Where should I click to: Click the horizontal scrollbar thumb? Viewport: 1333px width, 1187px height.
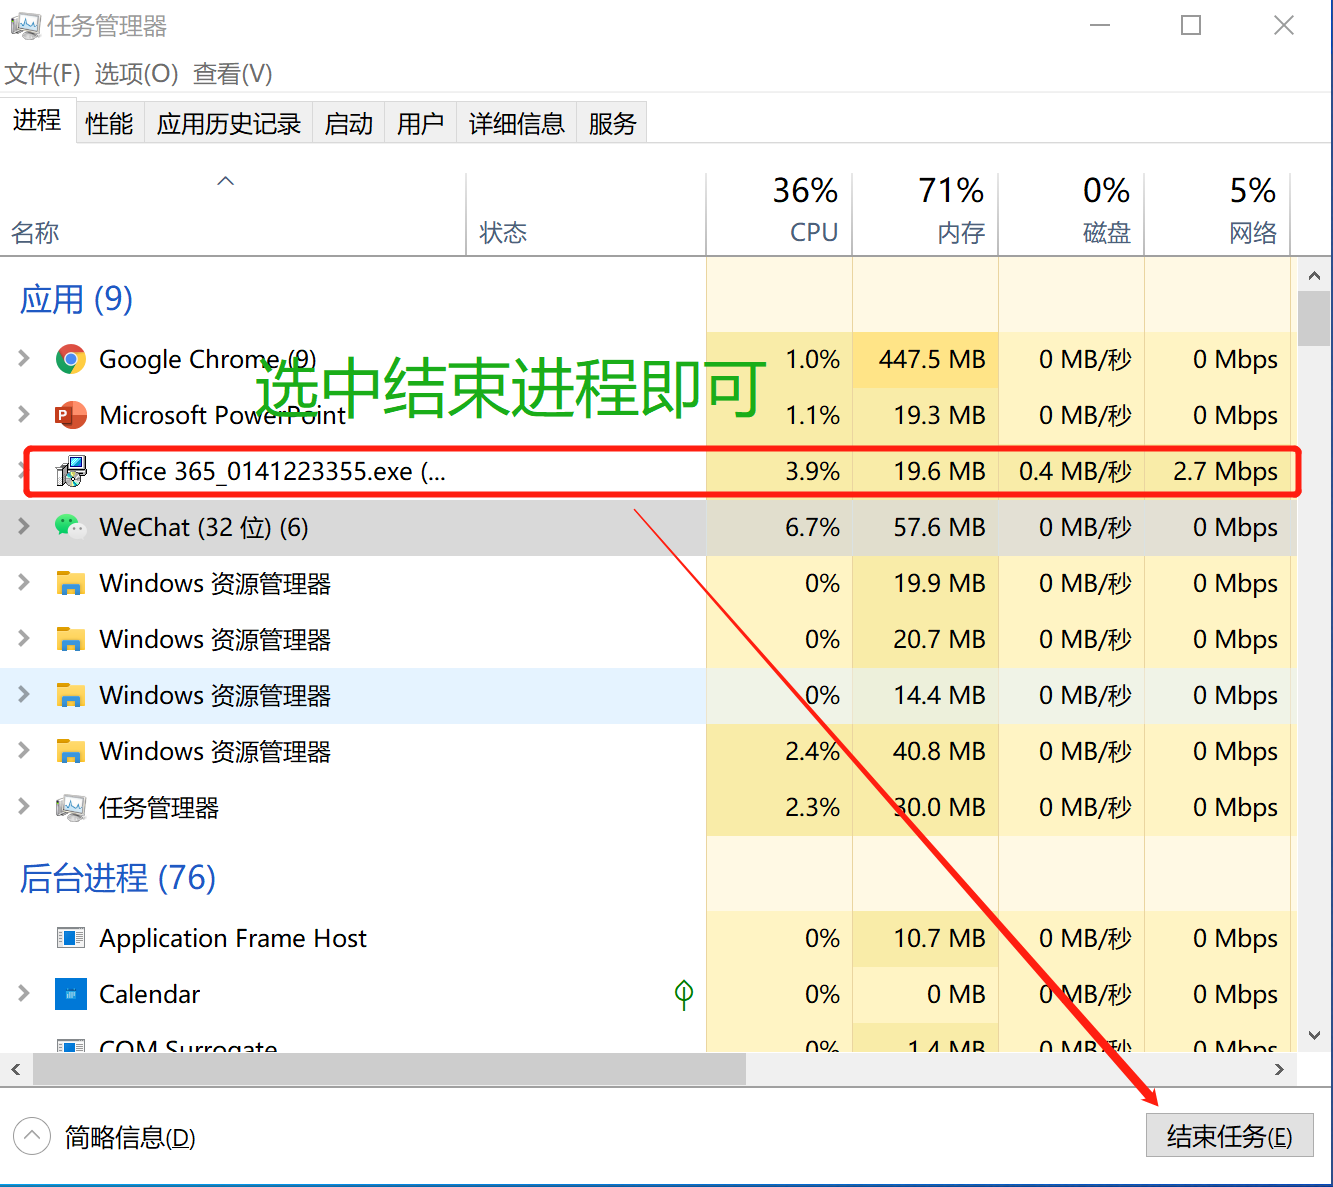[389, 1069]
